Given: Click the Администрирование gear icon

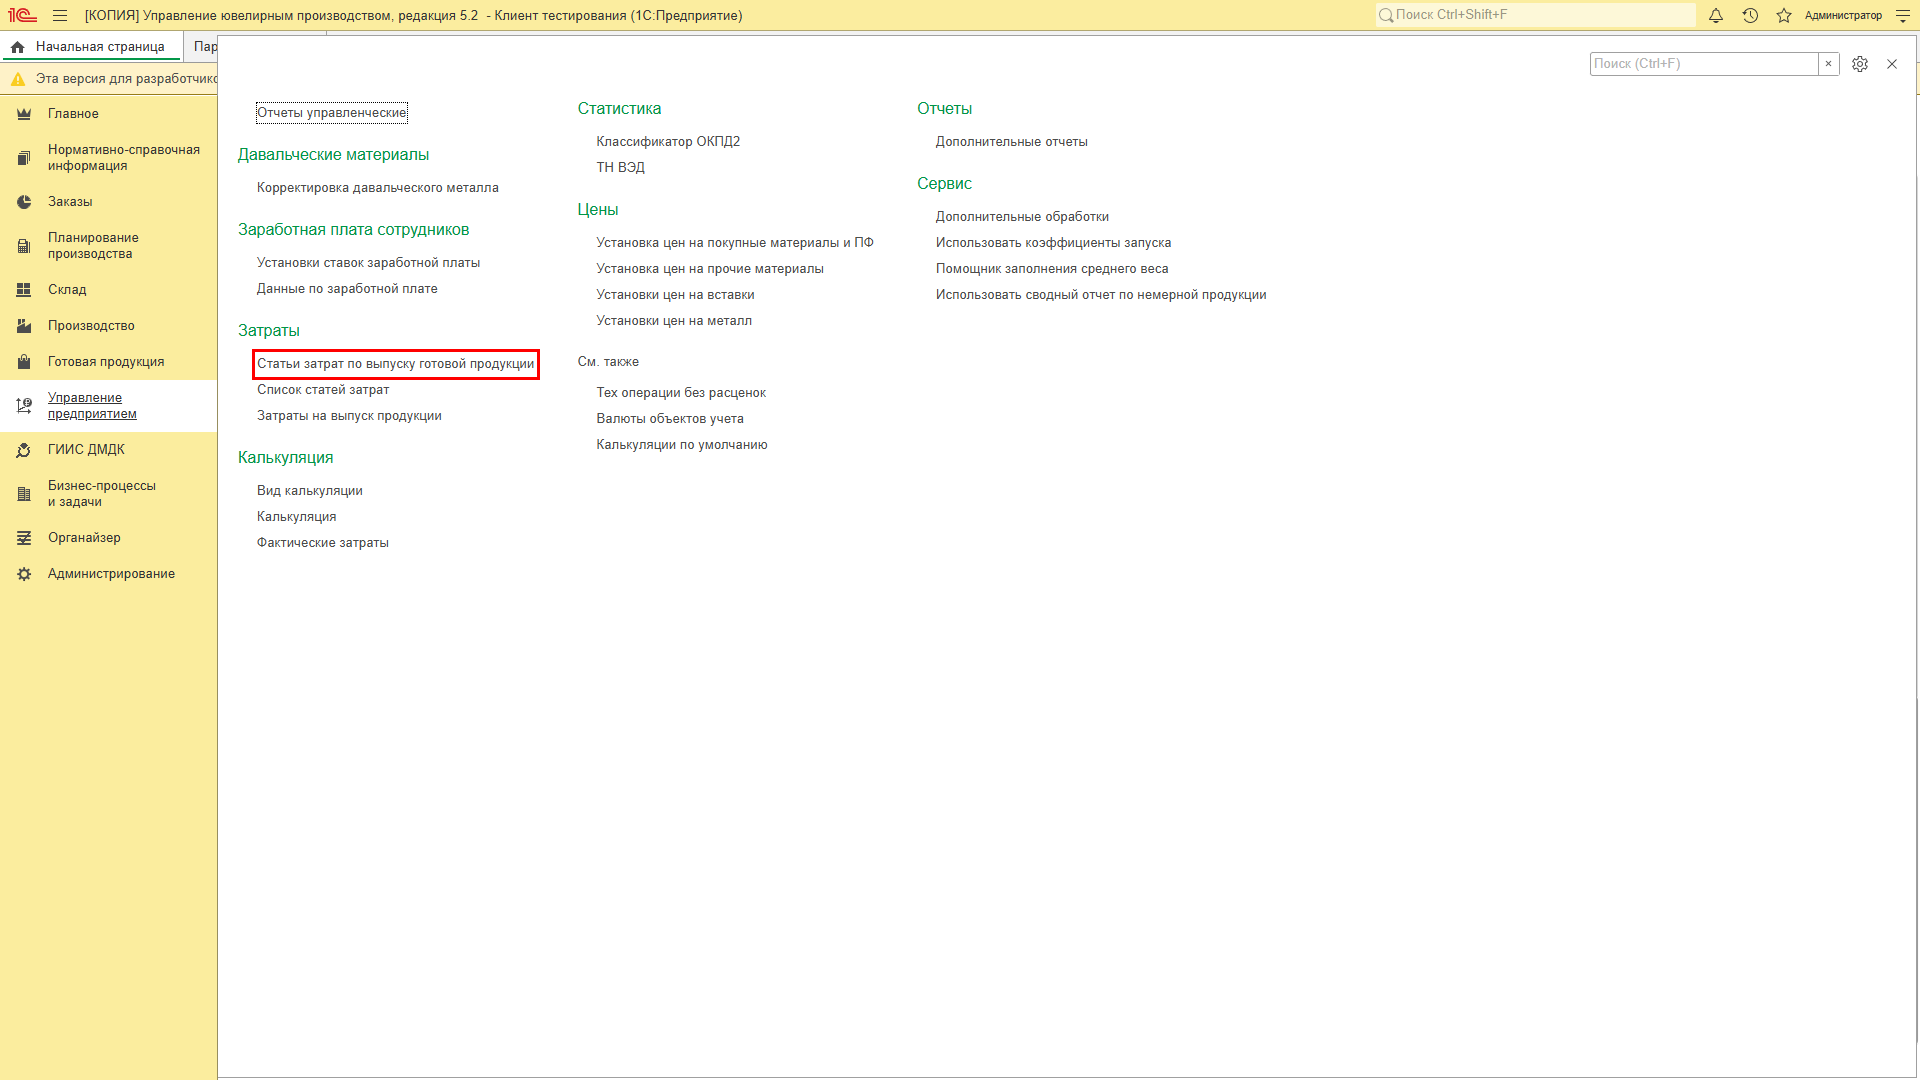Looking at the screenshot, I should pyautogui.click(x=24, y=574).
